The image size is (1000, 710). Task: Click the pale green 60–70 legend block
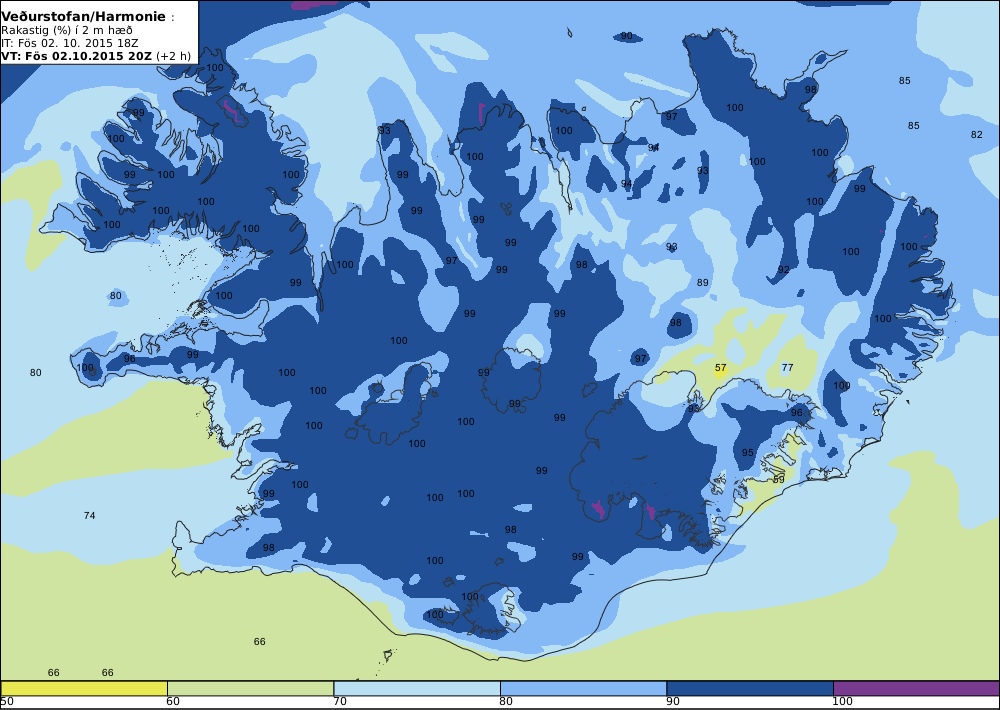(x=251, y=688)
